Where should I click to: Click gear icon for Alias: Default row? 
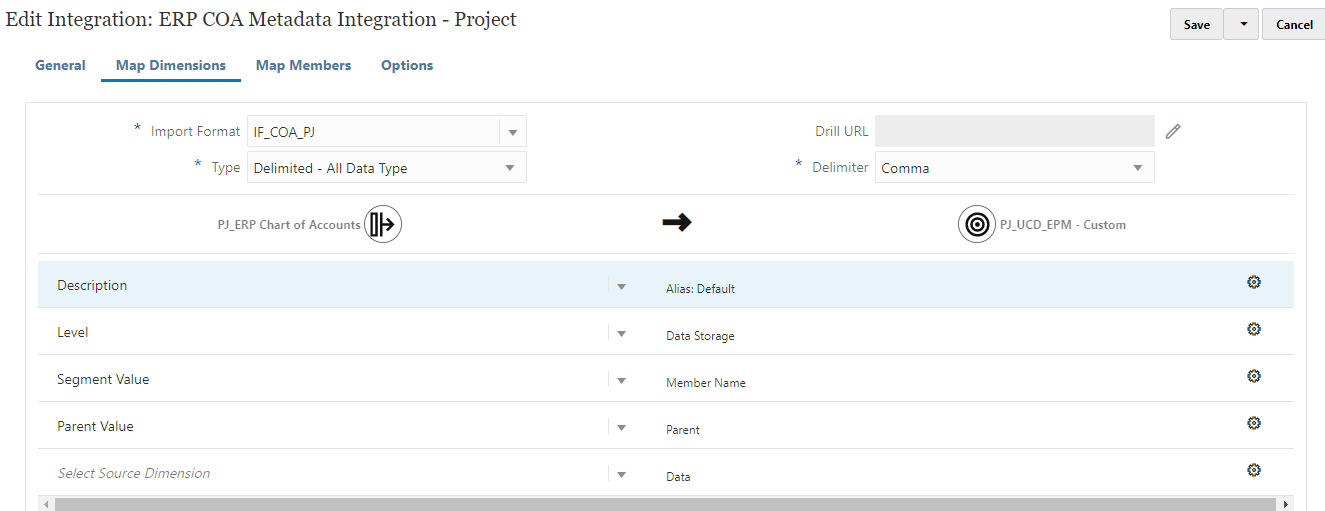(x=1253, y=282)
